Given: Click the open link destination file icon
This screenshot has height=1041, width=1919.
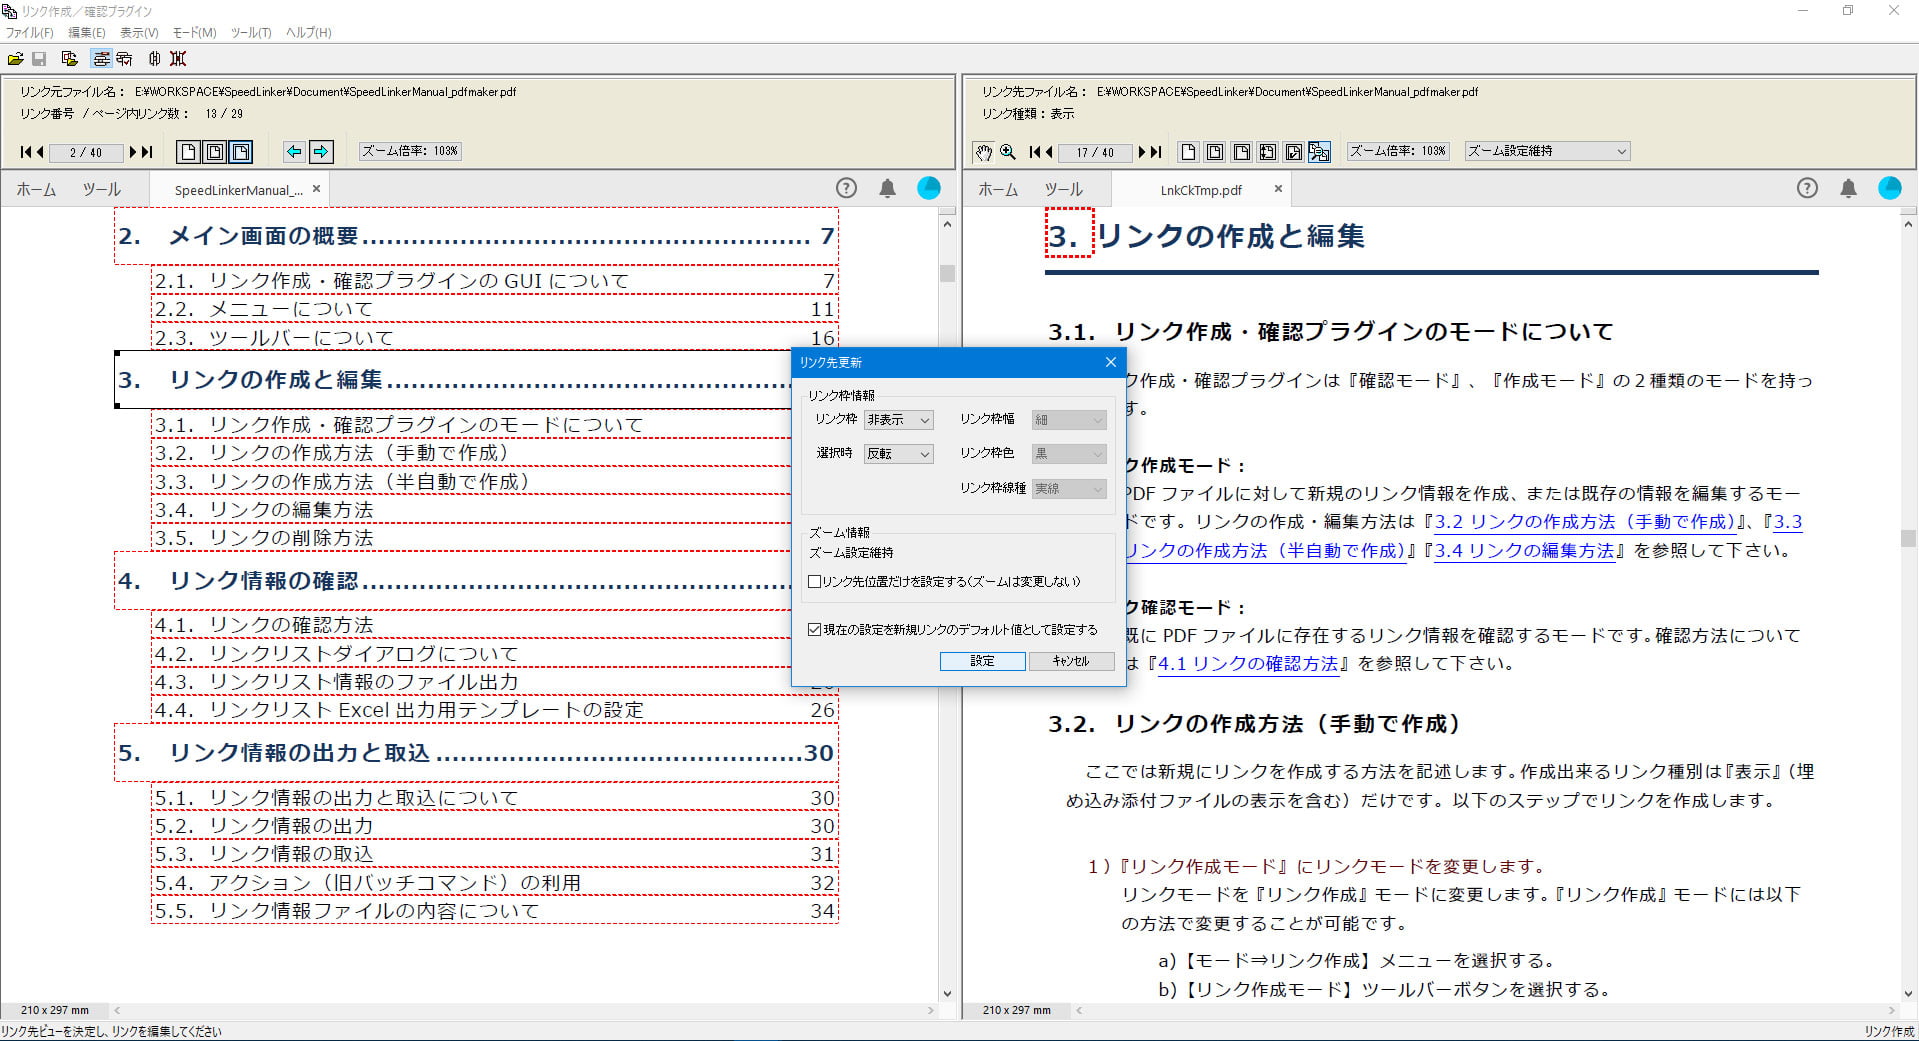Looking at the screenshot, I should [69, 59].
